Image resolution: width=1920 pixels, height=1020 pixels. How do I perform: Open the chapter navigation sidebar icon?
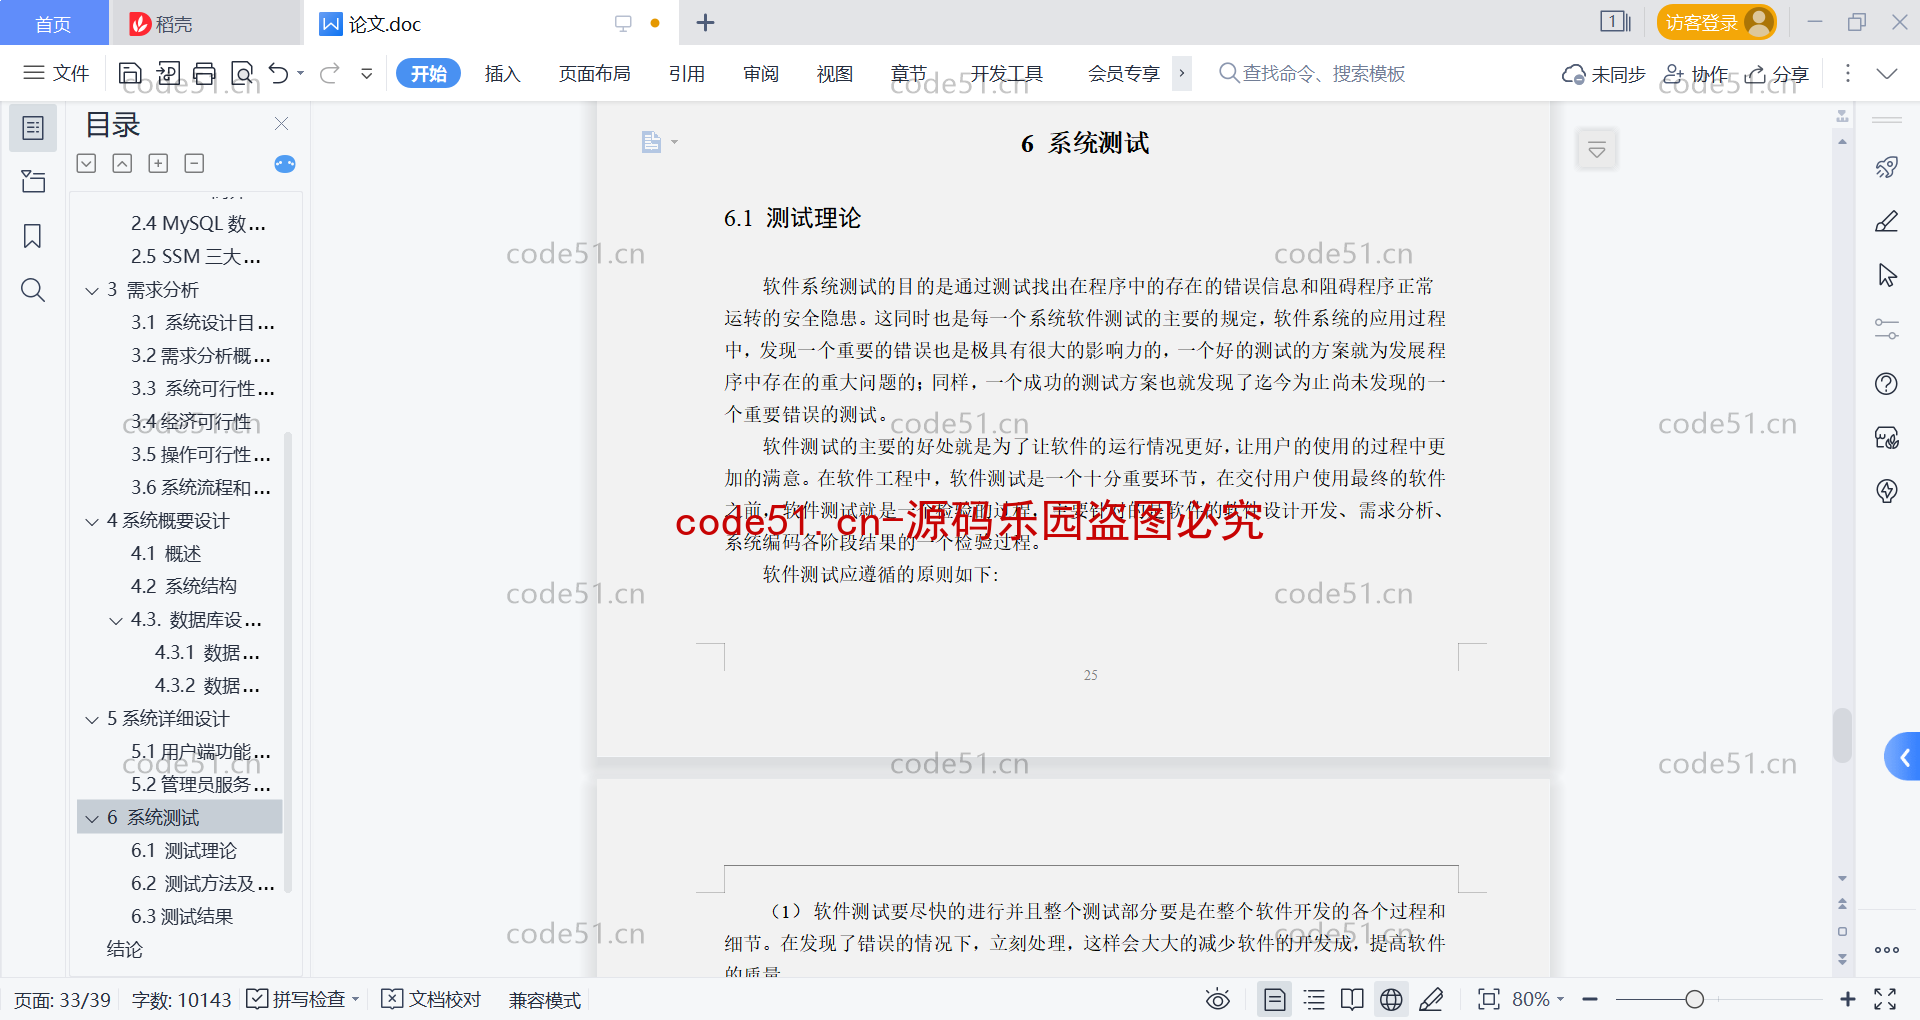(x=33, y=181)
